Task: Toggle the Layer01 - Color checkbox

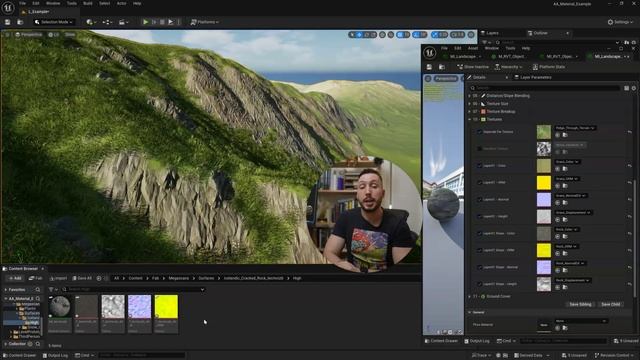Action: [x=479, y=166]
